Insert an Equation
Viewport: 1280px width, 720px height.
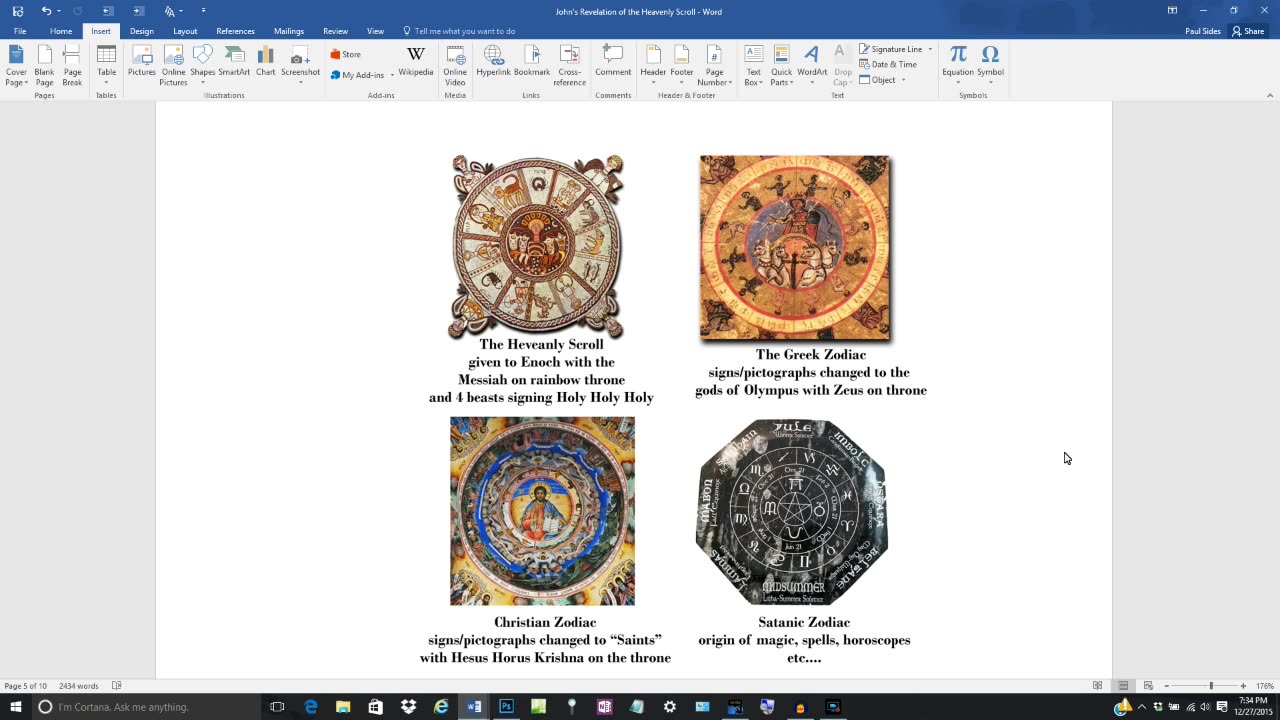[958, 63]
